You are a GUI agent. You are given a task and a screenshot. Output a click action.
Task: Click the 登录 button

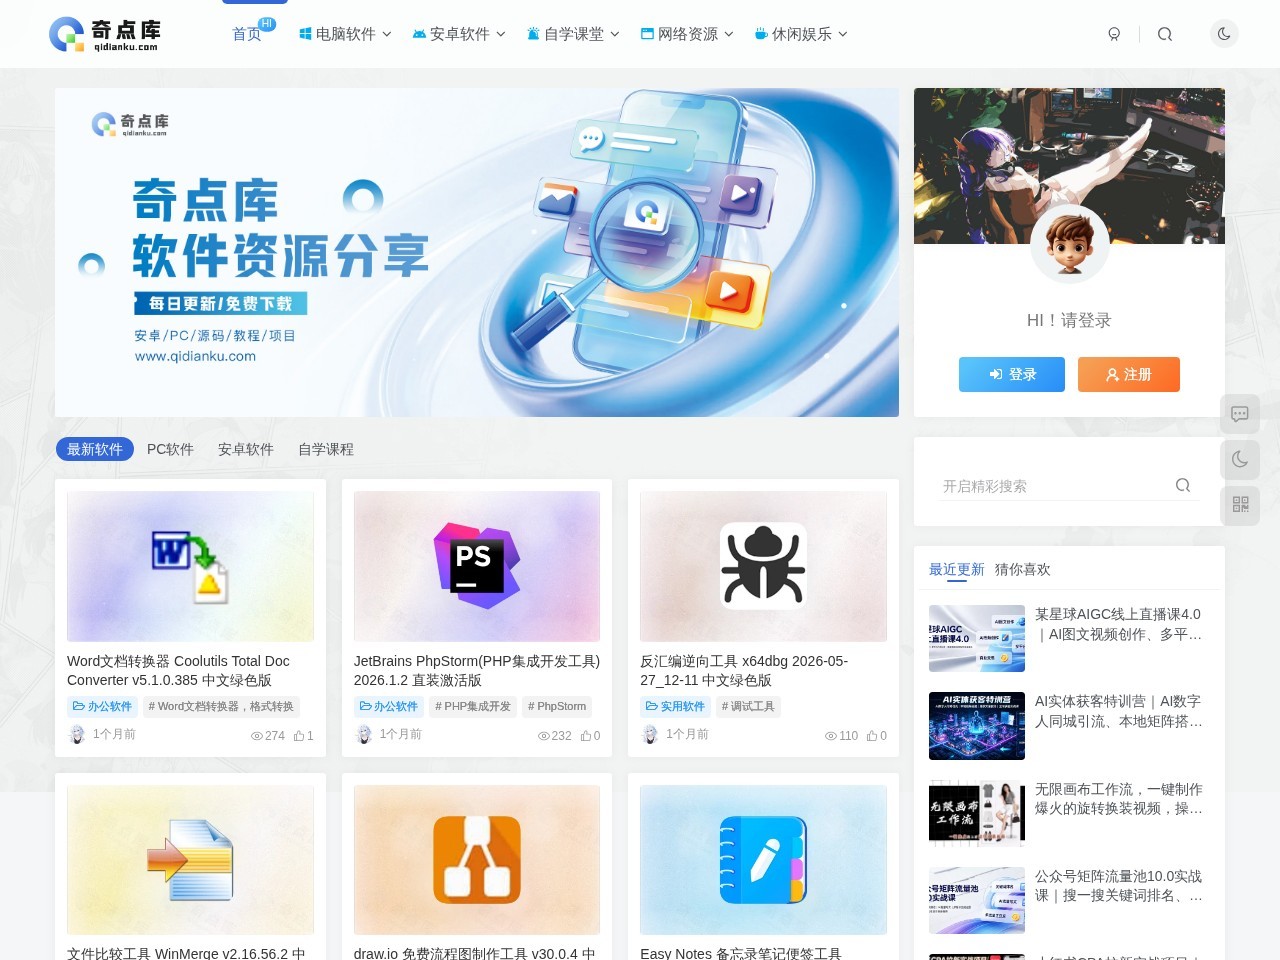[x=1012, y=374]
